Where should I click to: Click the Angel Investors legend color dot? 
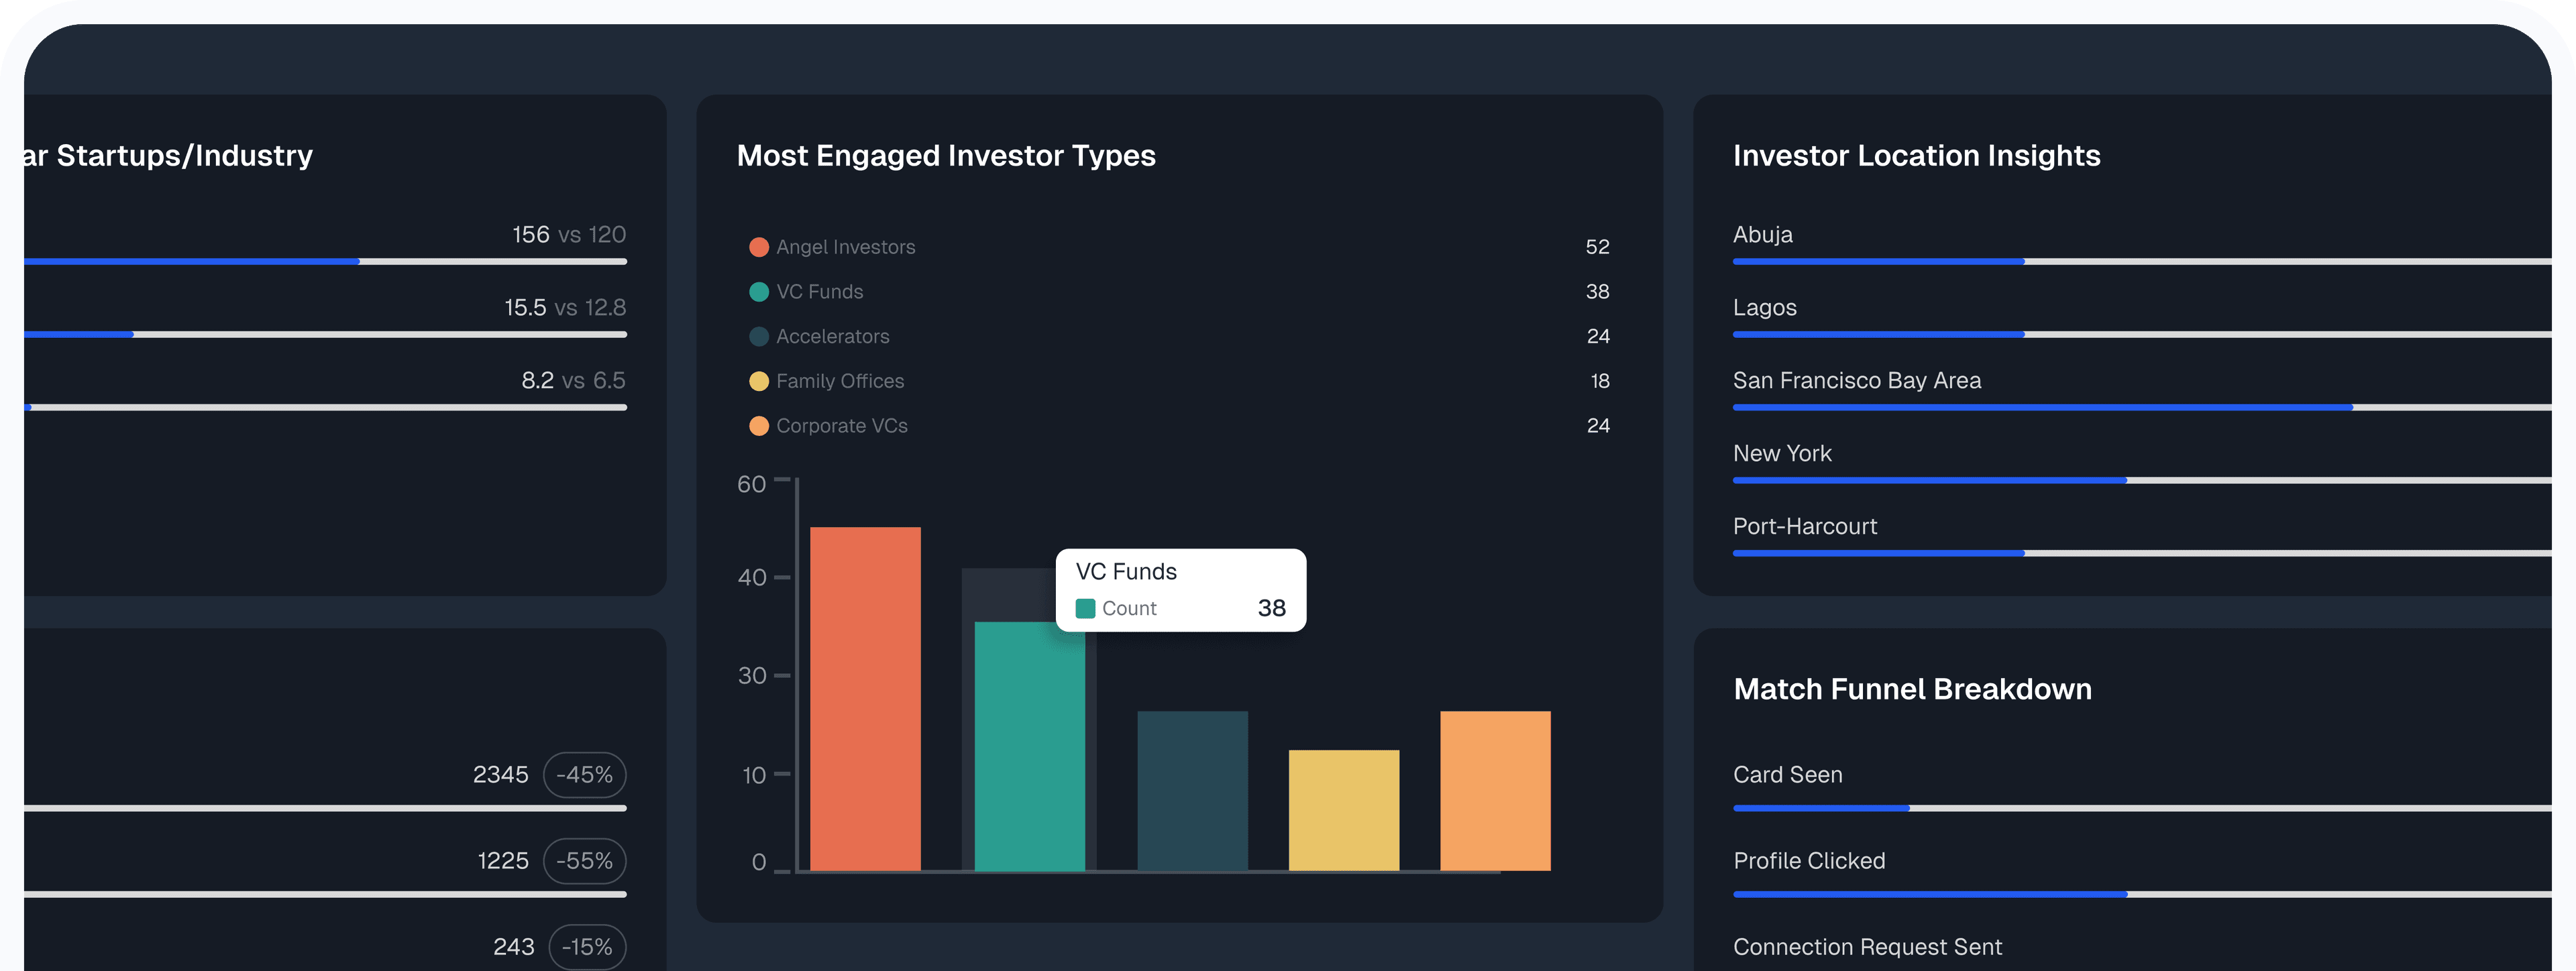pos(759,247)
